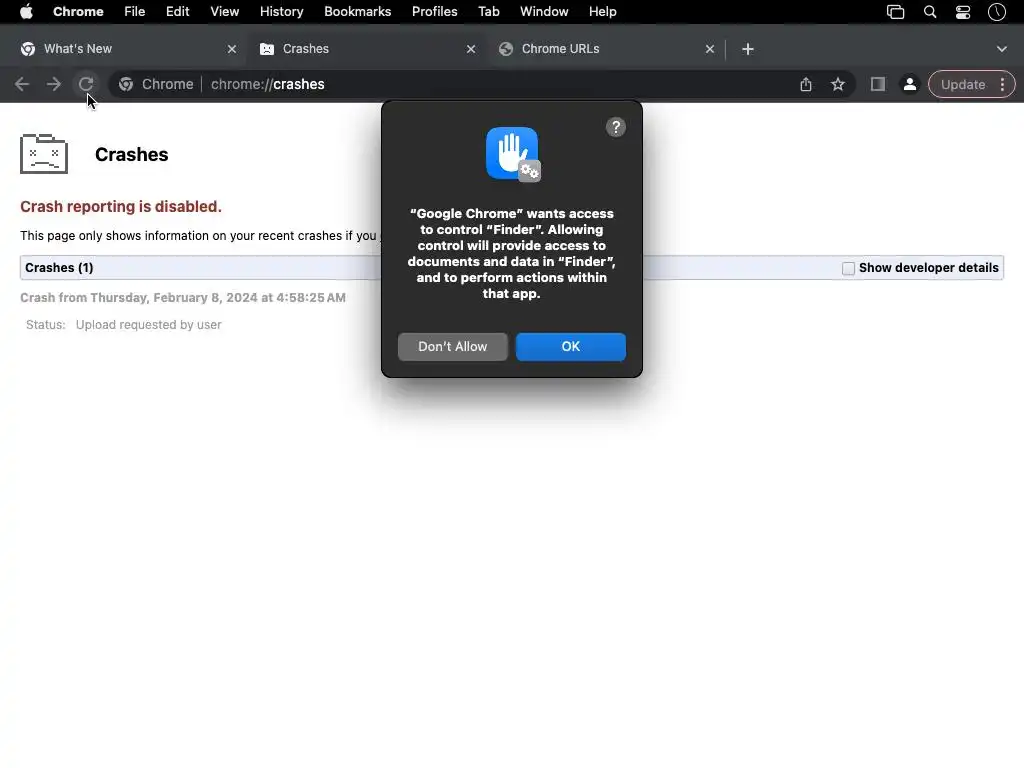1024x768 pixels.
Task: Open the Profiles menu
Action: [434, 12]
